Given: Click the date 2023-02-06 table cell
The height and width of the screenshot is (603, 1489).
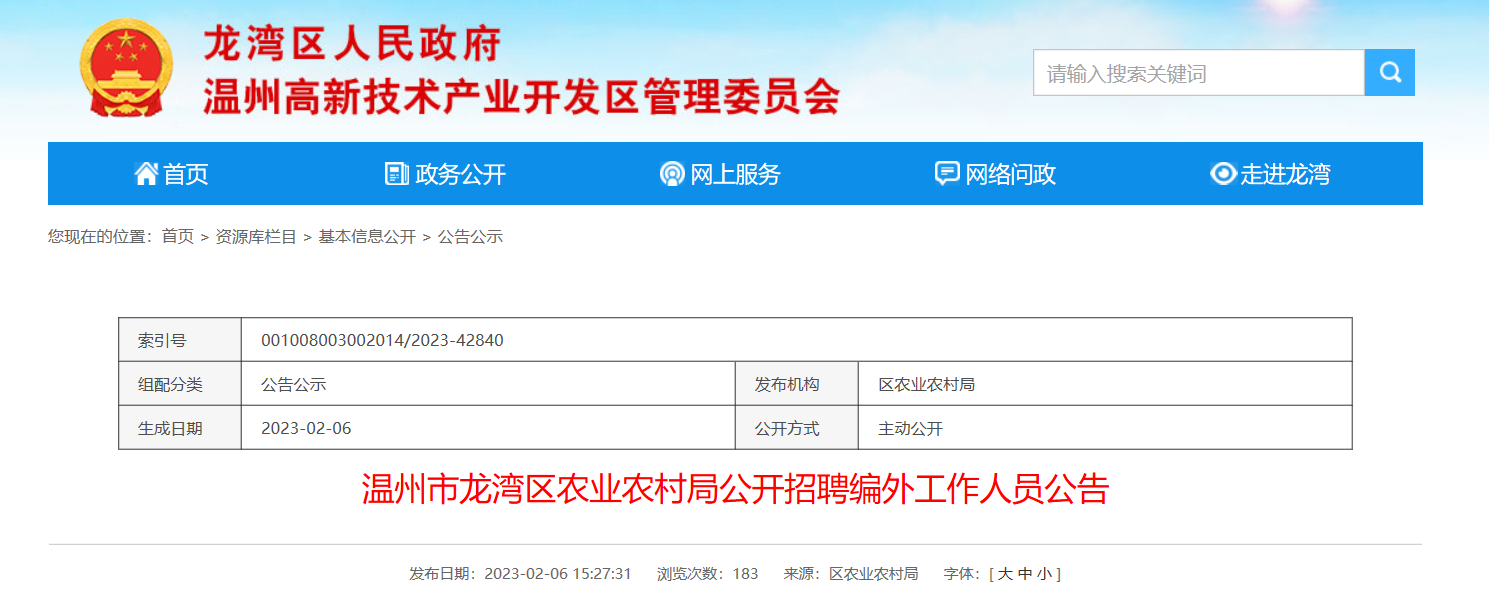Looking at the screenshot, I should pyautogui.click(x=488, y=428).
